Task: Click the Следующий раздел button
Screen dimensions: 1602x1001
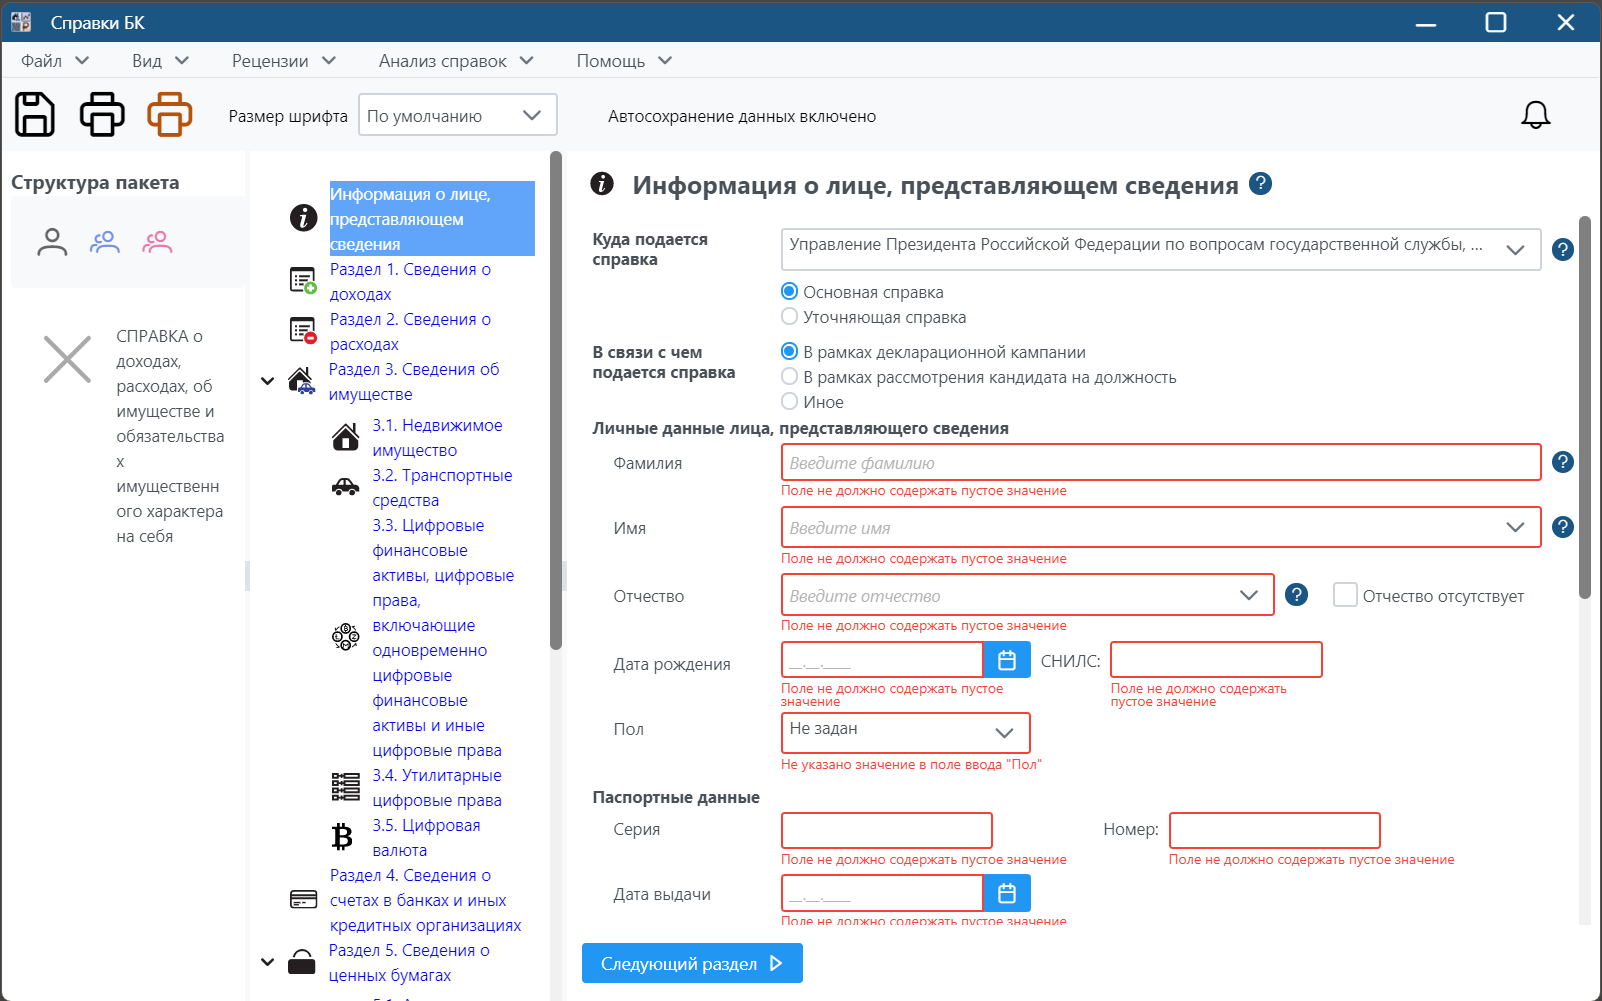Action: [691, 964]
